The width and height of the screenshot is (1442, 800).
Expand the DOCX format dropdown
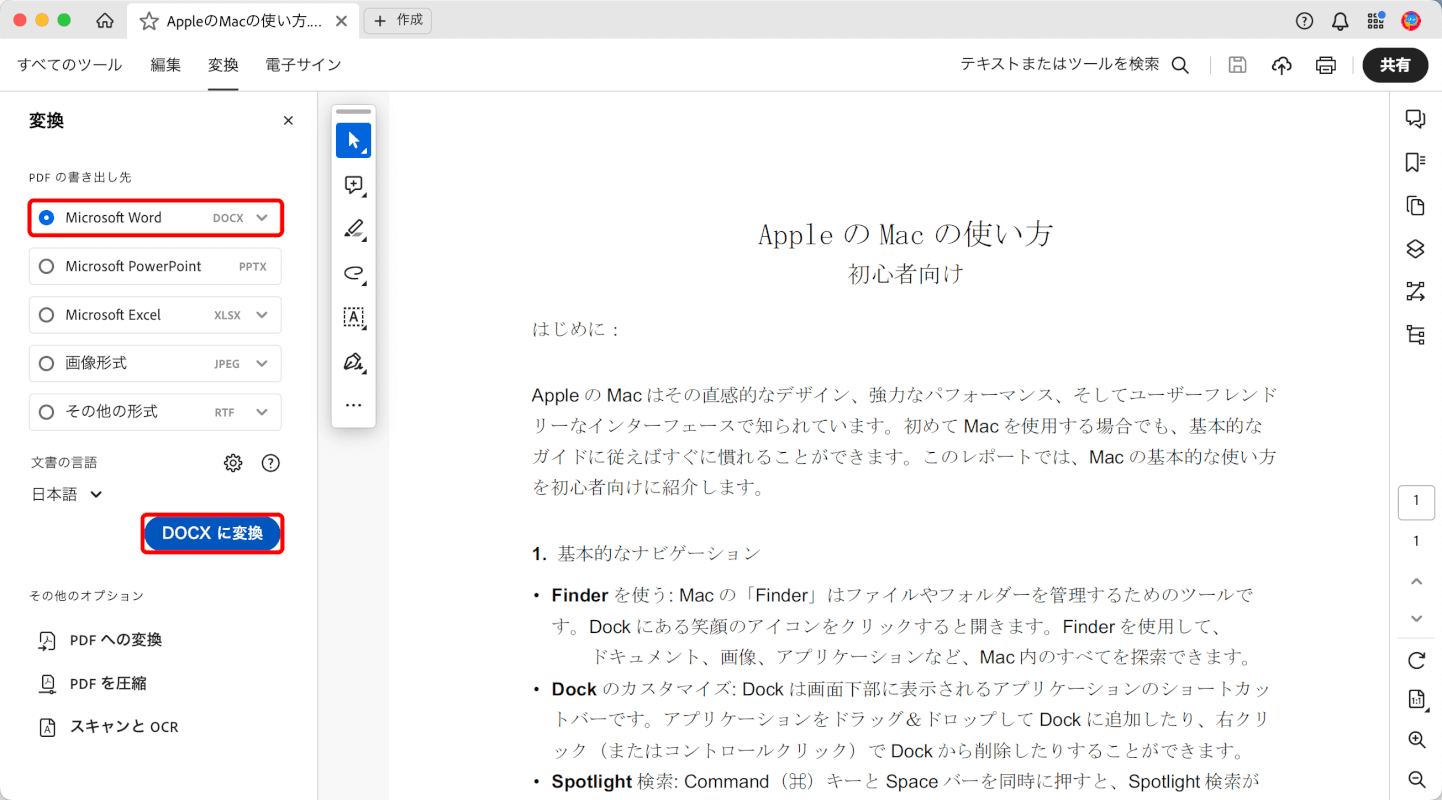262,218
